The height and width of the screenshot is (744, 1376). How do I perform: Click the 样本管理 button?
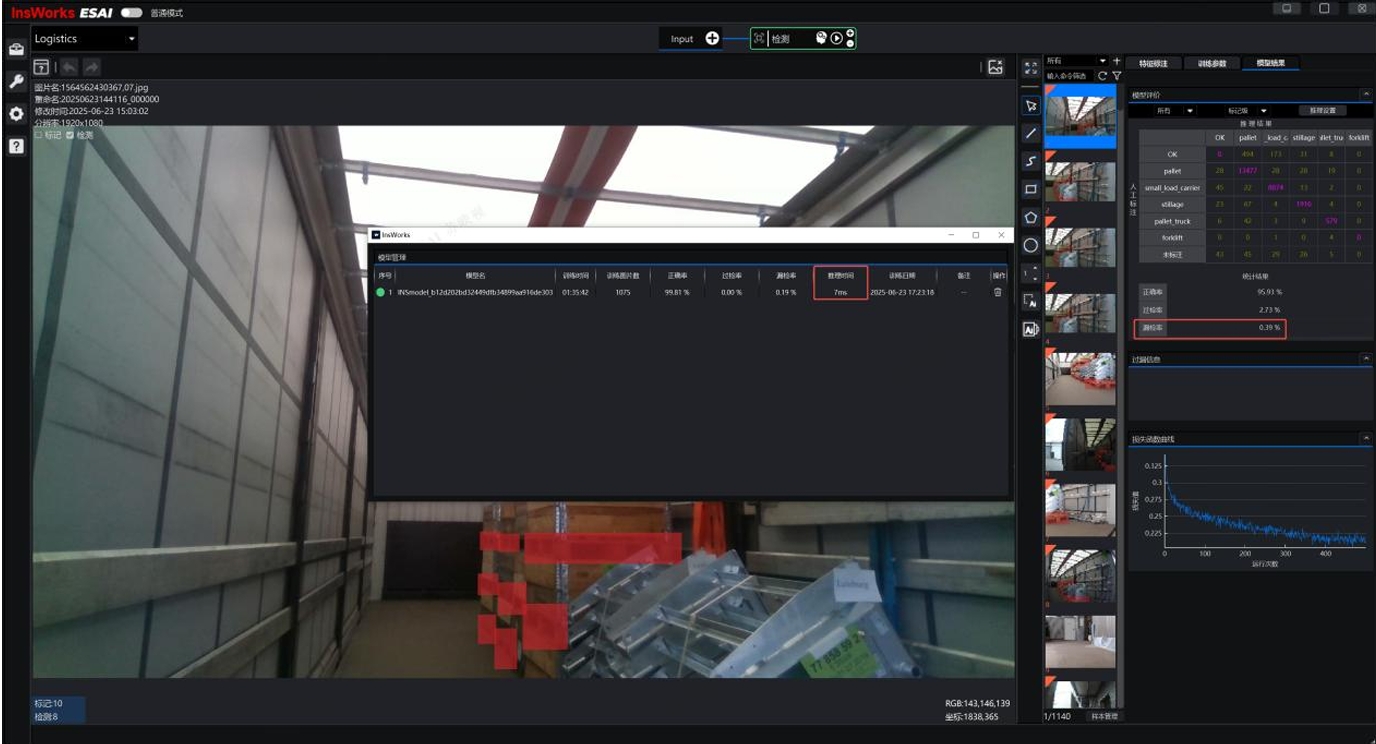pos(1103,716)
